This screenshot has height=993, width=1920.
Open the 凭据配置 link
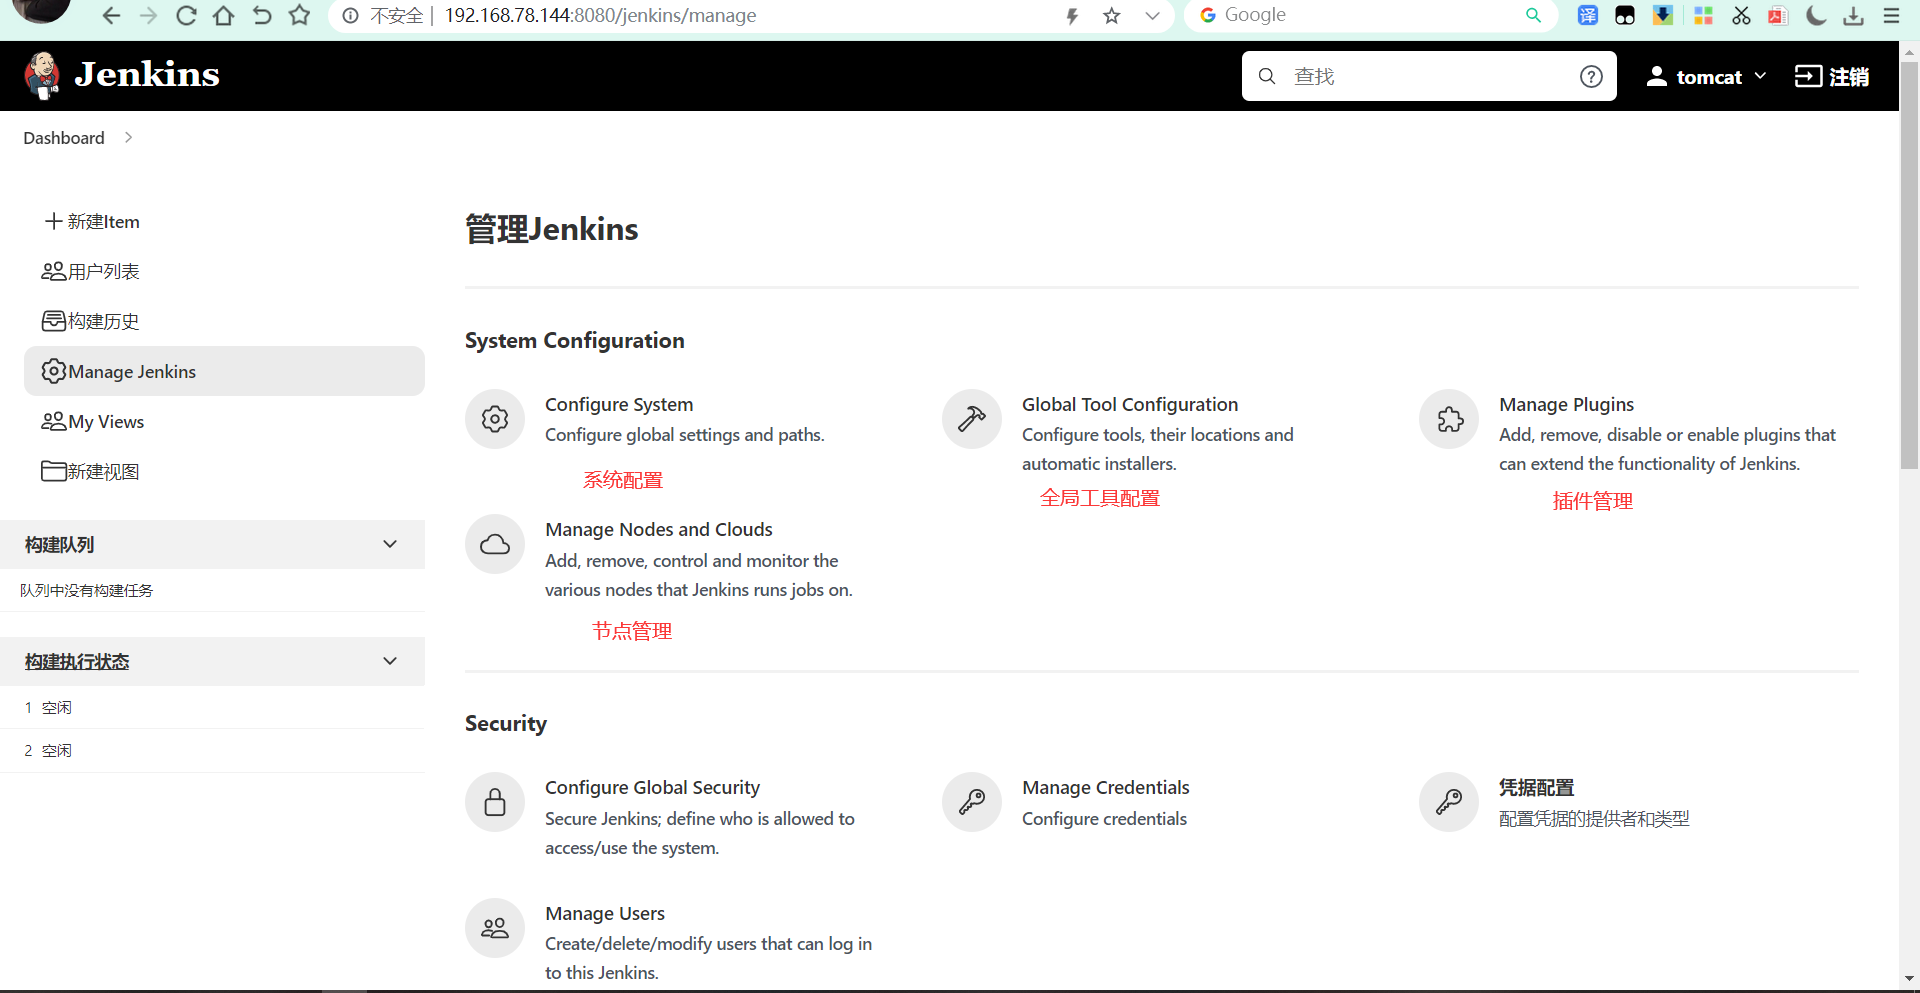click(x=1536, y=788)
